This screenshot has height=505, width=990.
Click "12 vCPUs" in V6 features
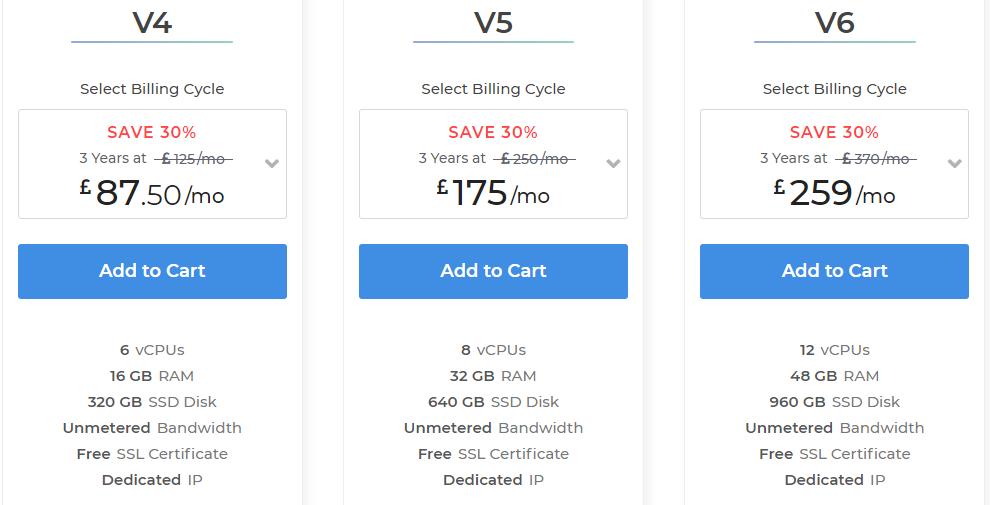point(834,350)
